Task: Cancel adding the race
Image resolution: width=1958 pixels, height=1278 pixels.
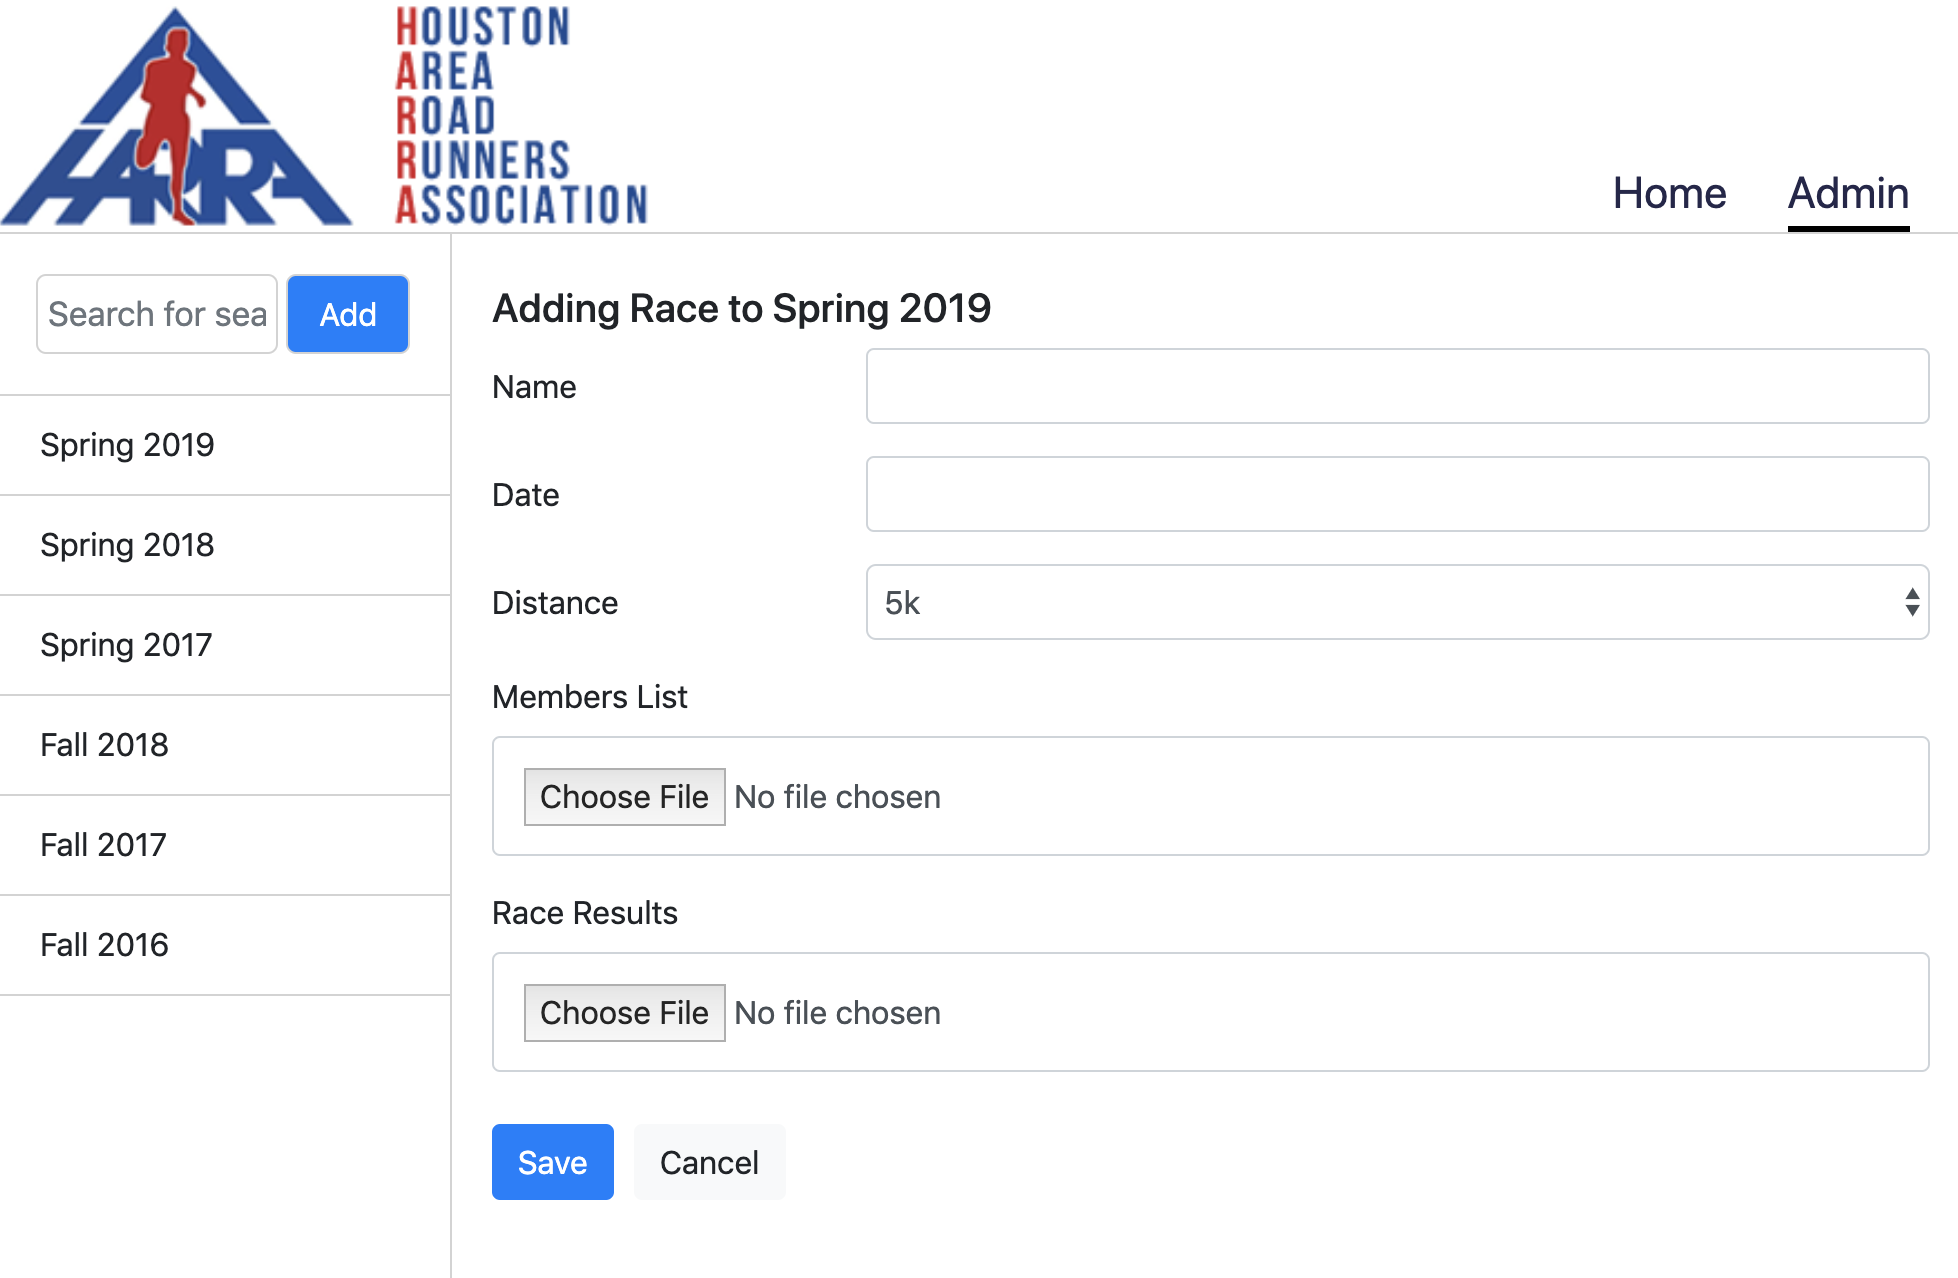Action: point(709,1162)
